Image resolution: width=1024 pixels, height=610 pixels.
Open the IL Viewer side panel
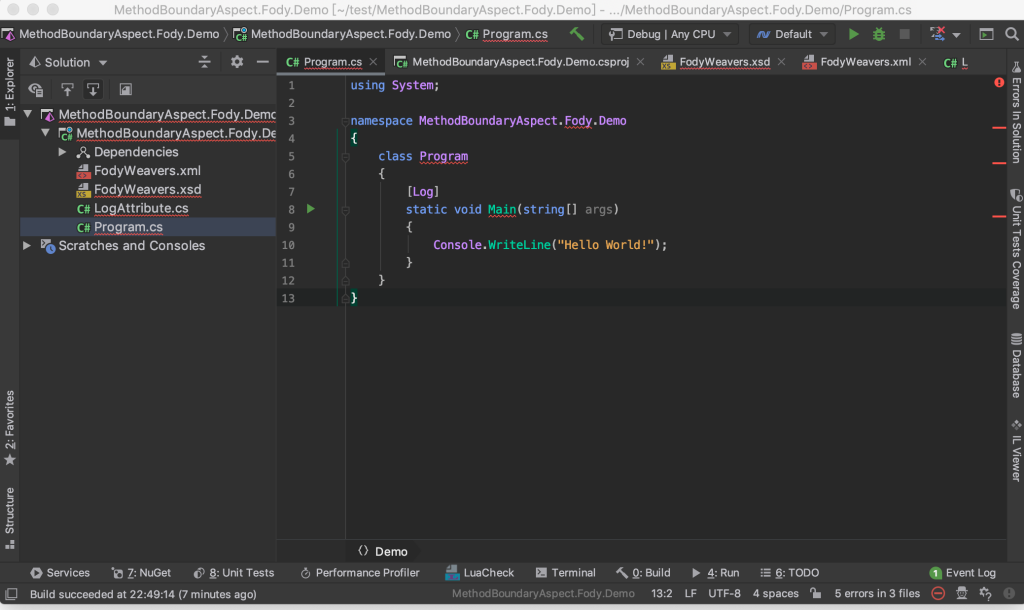(1016, 451)
